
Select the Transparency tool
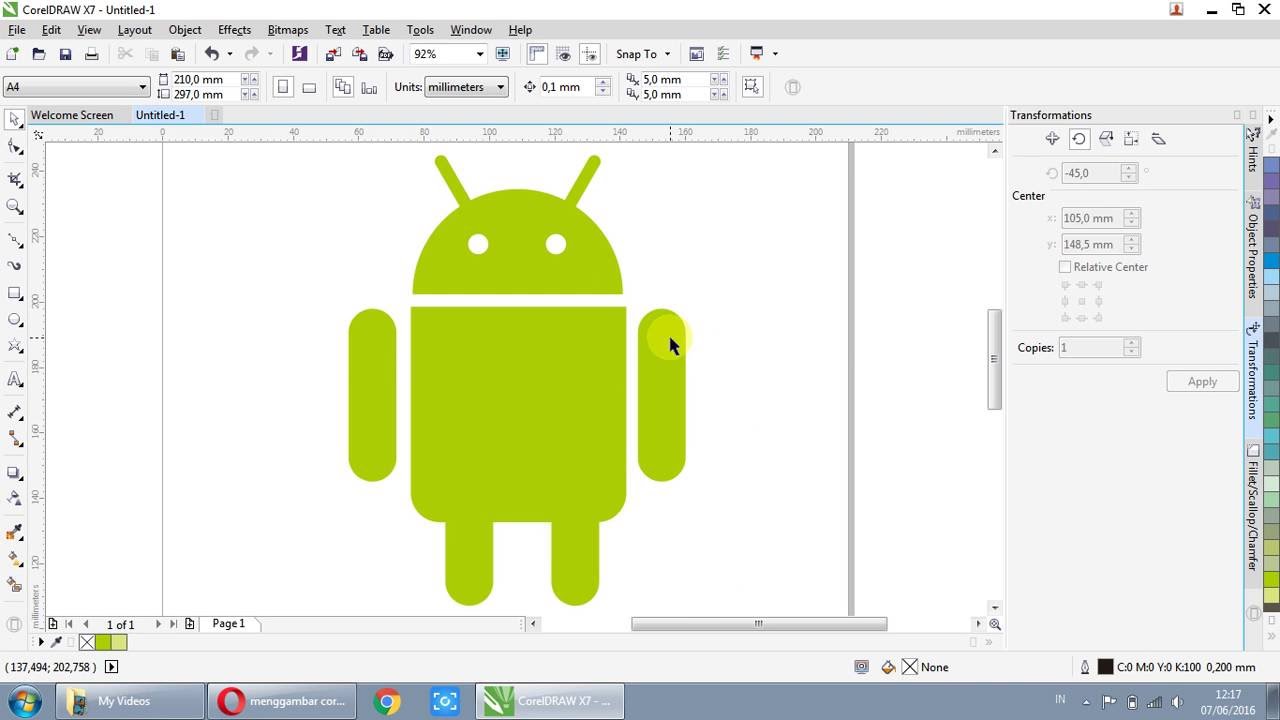pos(14,498)
